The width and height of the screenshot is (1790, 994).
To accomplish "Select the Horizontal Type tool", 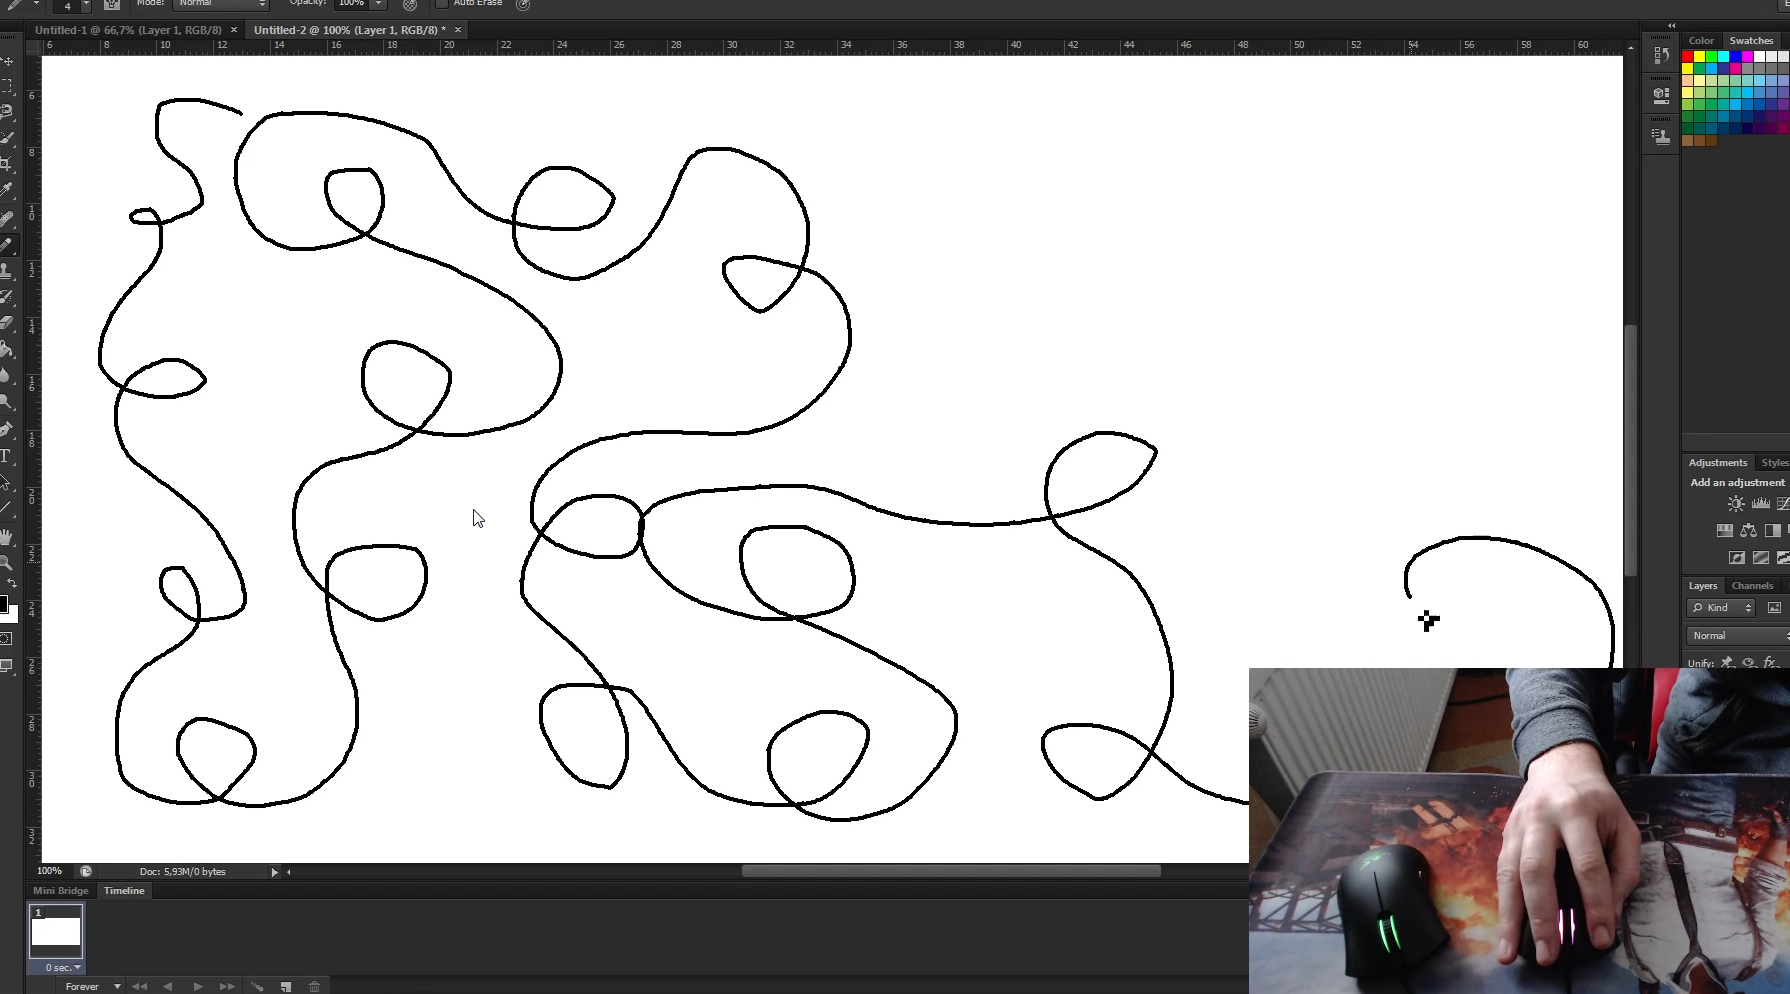I will (x=7, y=456).
